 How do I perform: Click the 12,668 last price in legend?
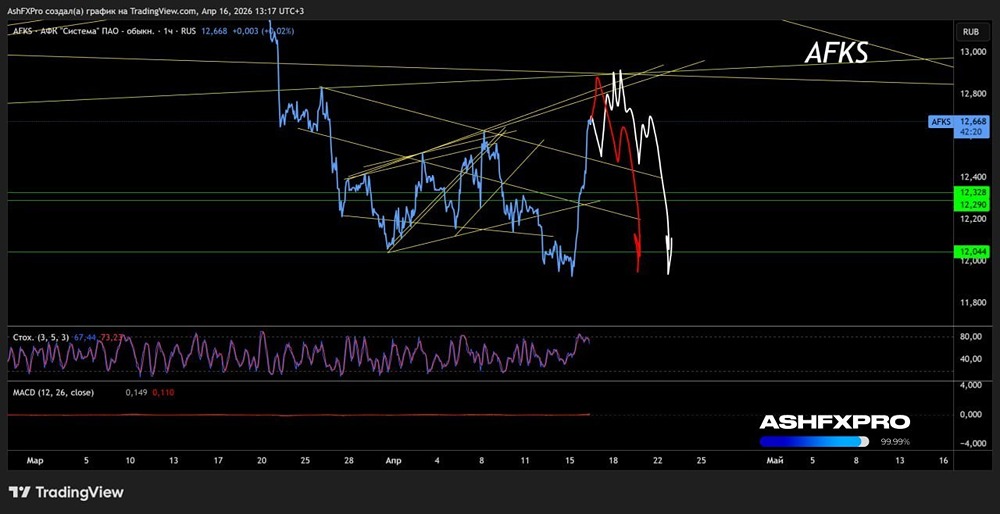pos(212,31)
